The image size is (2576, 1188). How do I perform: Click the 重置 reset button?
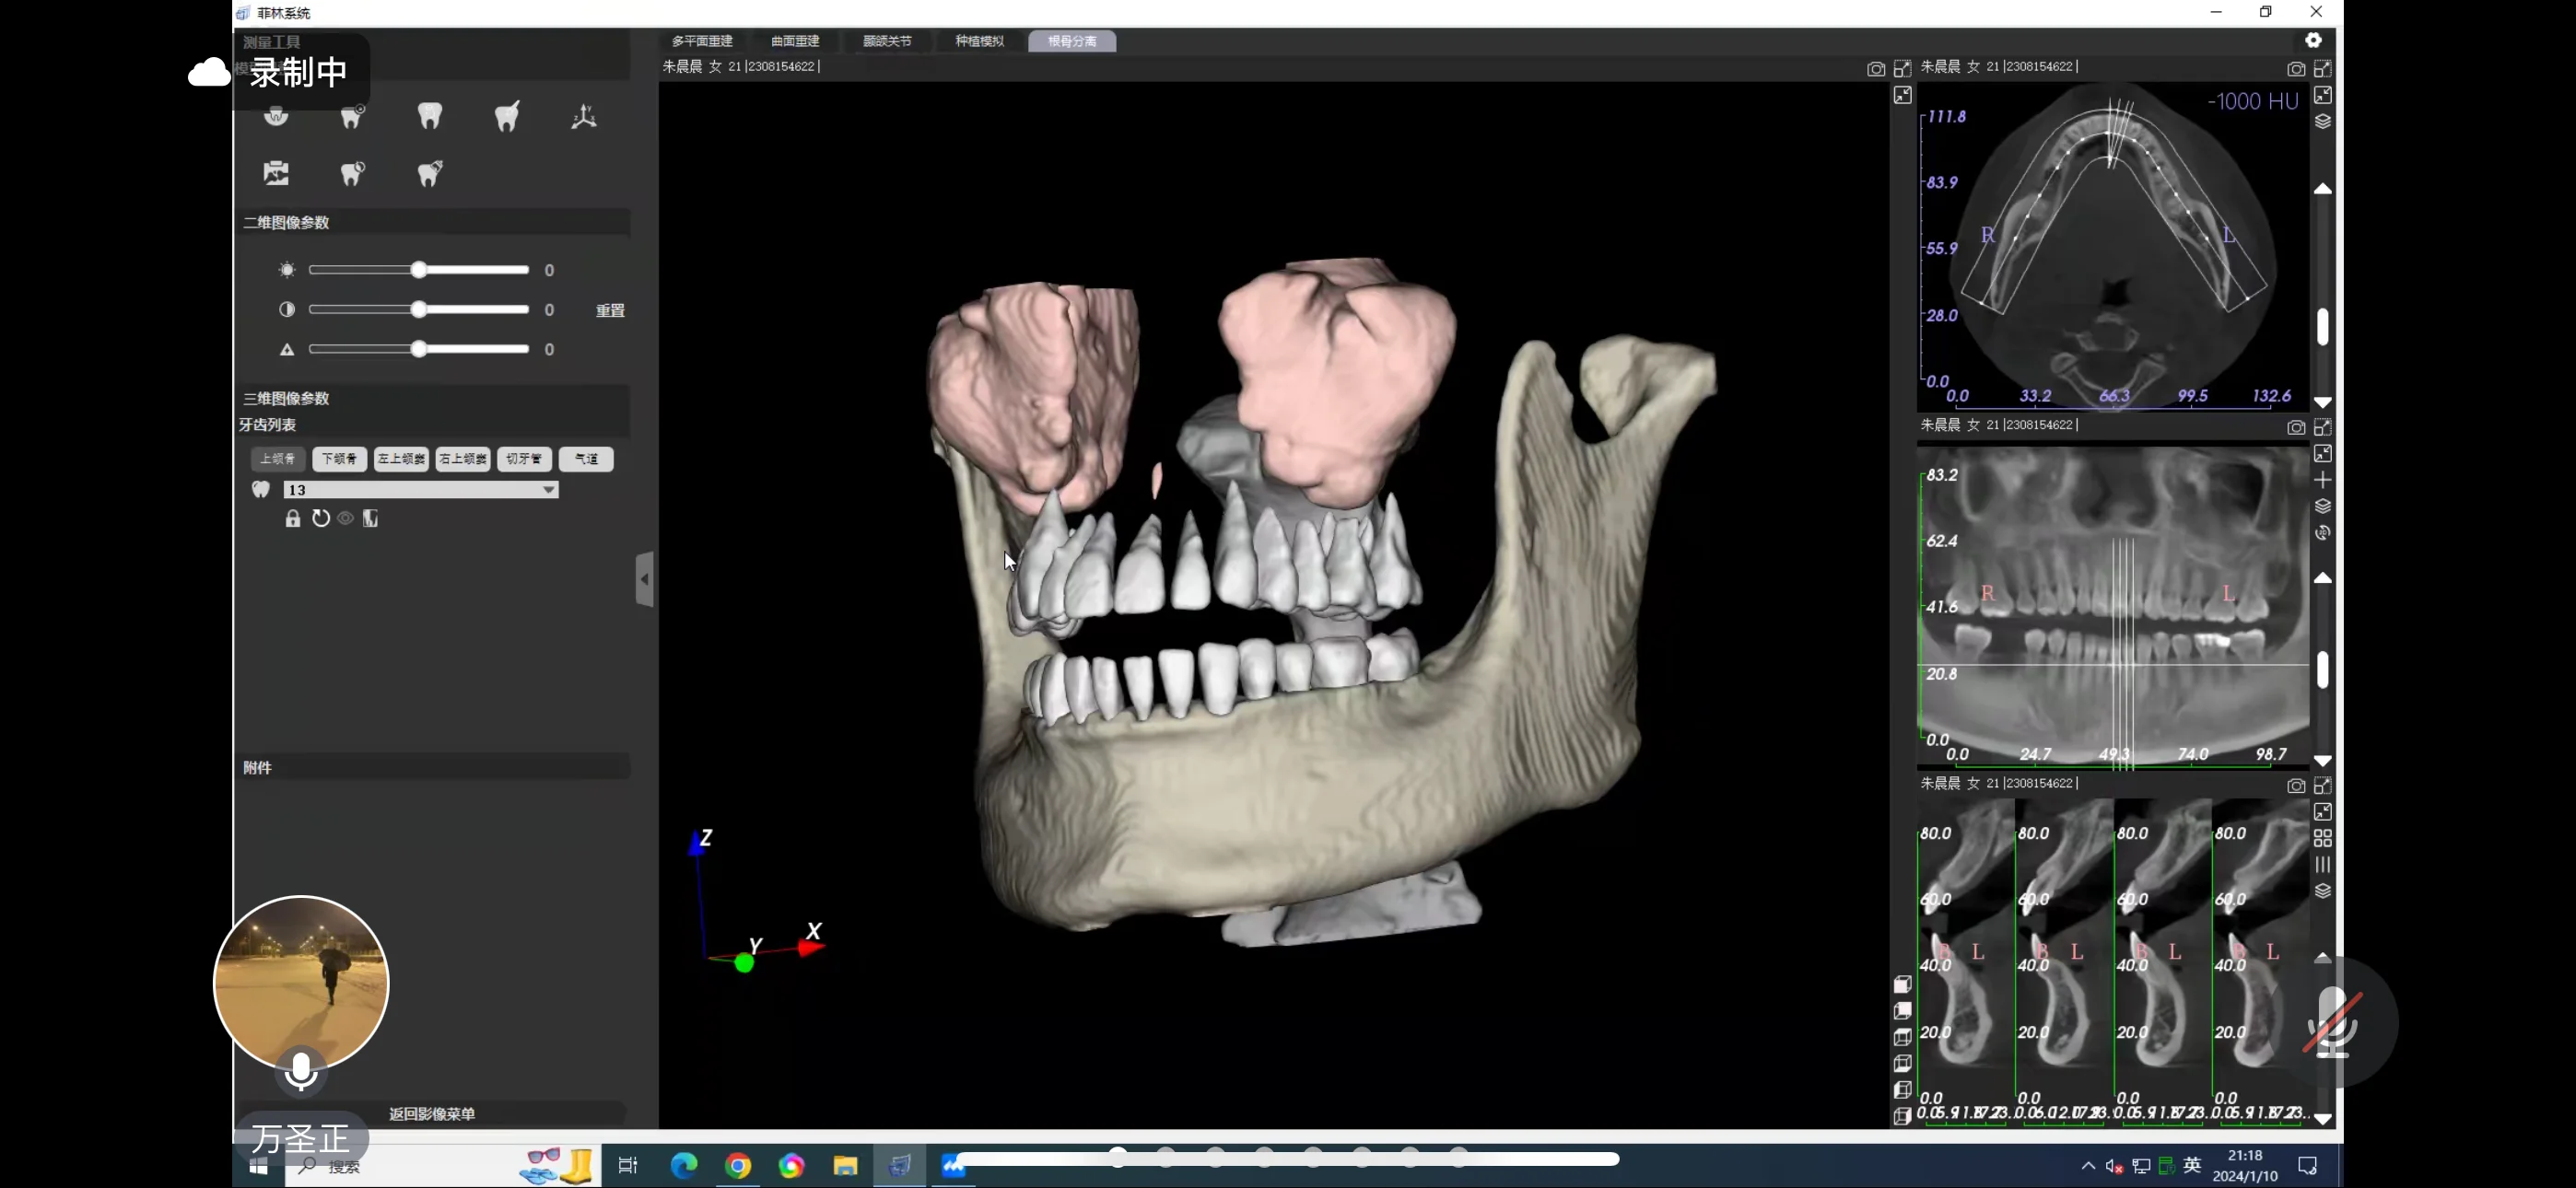pyautogui.click(x=610, y=310)
